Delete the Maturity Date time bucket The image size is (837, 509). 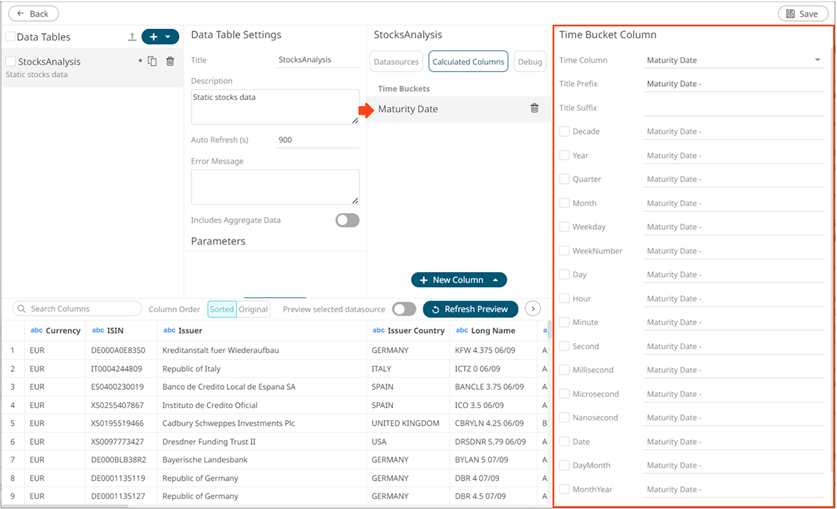tap(534, 108)
